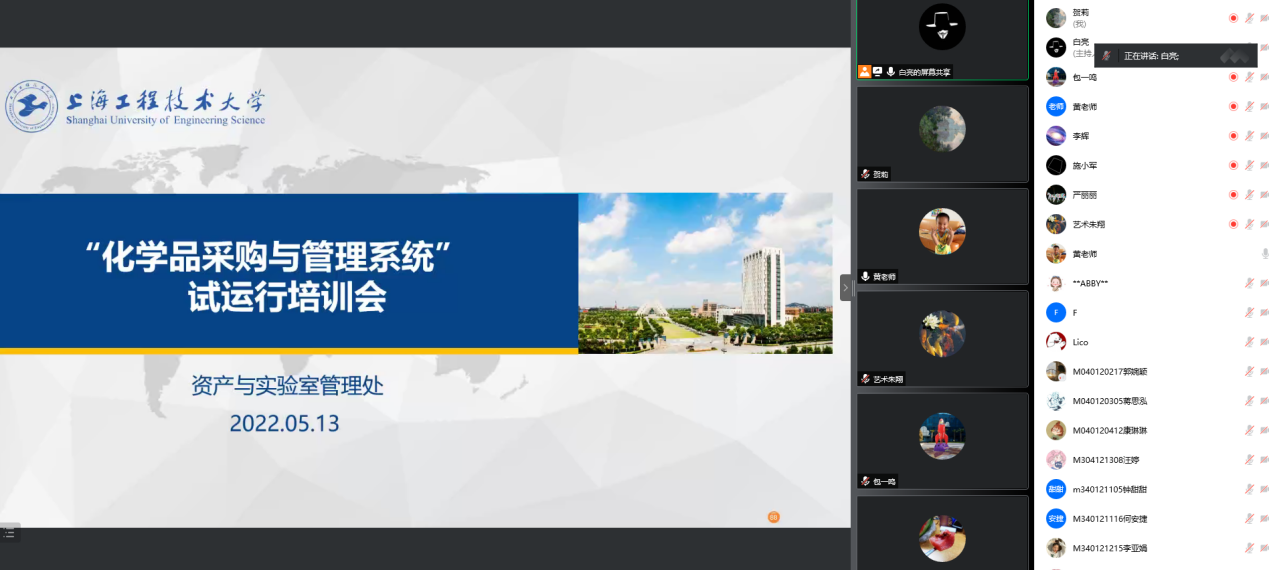Select 白亮的屏幕共享 video tile
The height and width of the screenshot is (570, 1269).
(942, 40)
